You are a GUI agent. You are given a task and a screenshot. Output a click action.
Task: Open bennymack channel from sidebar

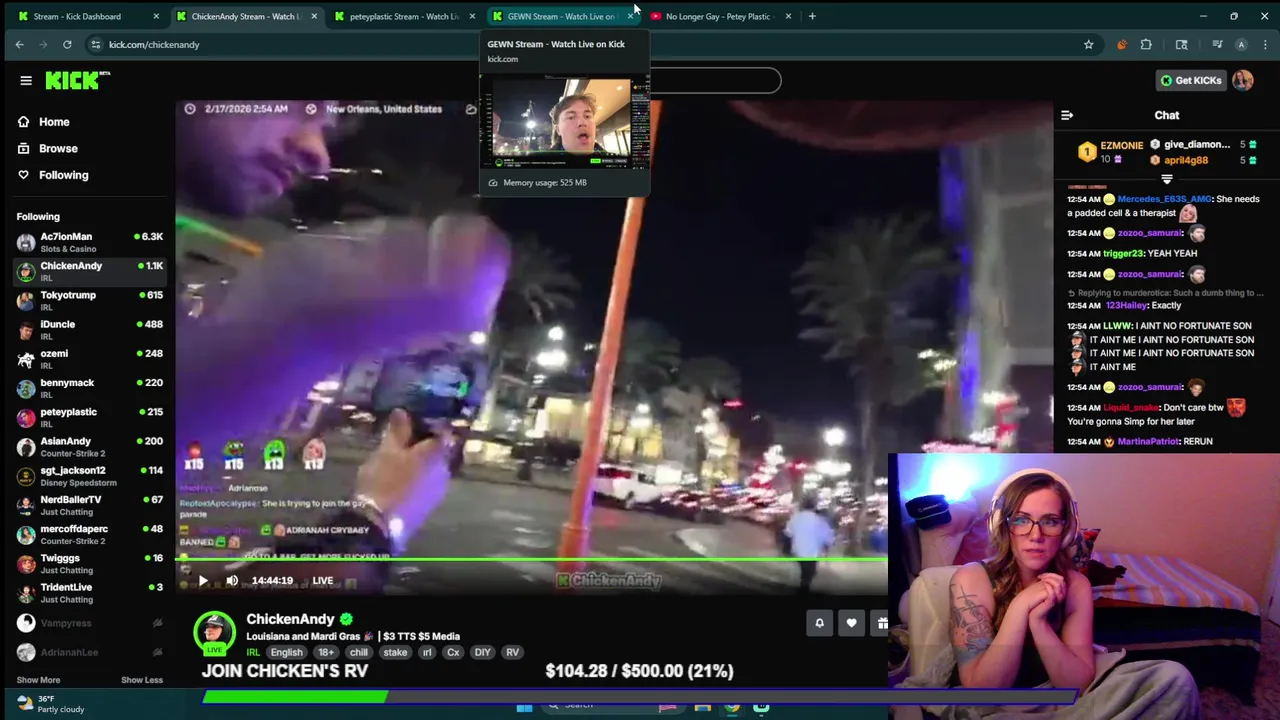(x=89, y=387)
